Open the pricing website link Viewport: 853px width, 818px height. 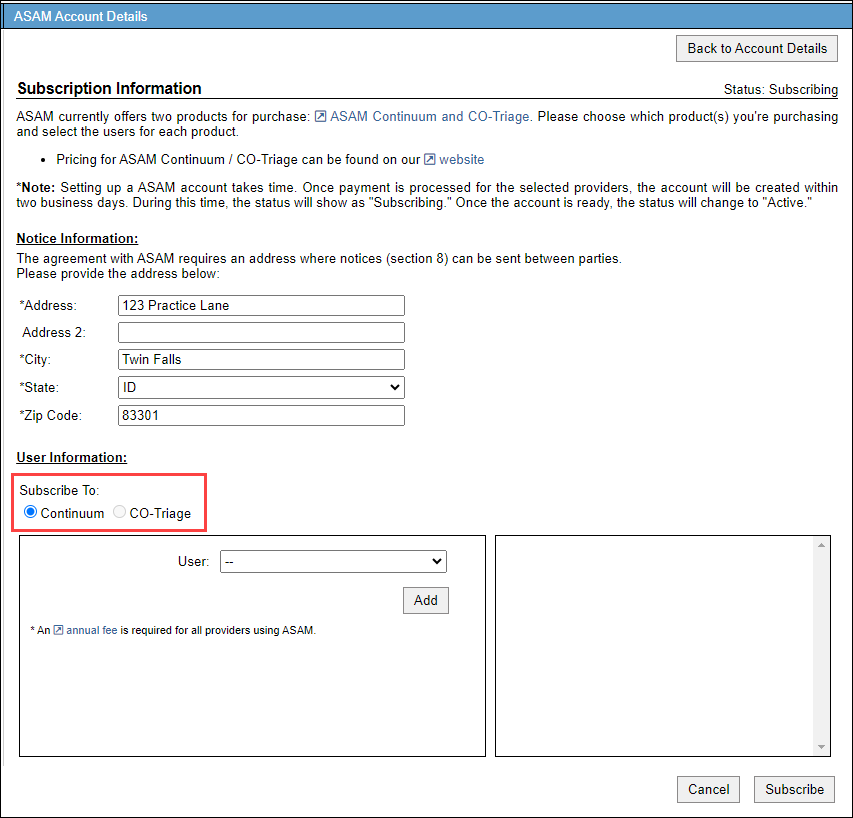tap(461, 159)
